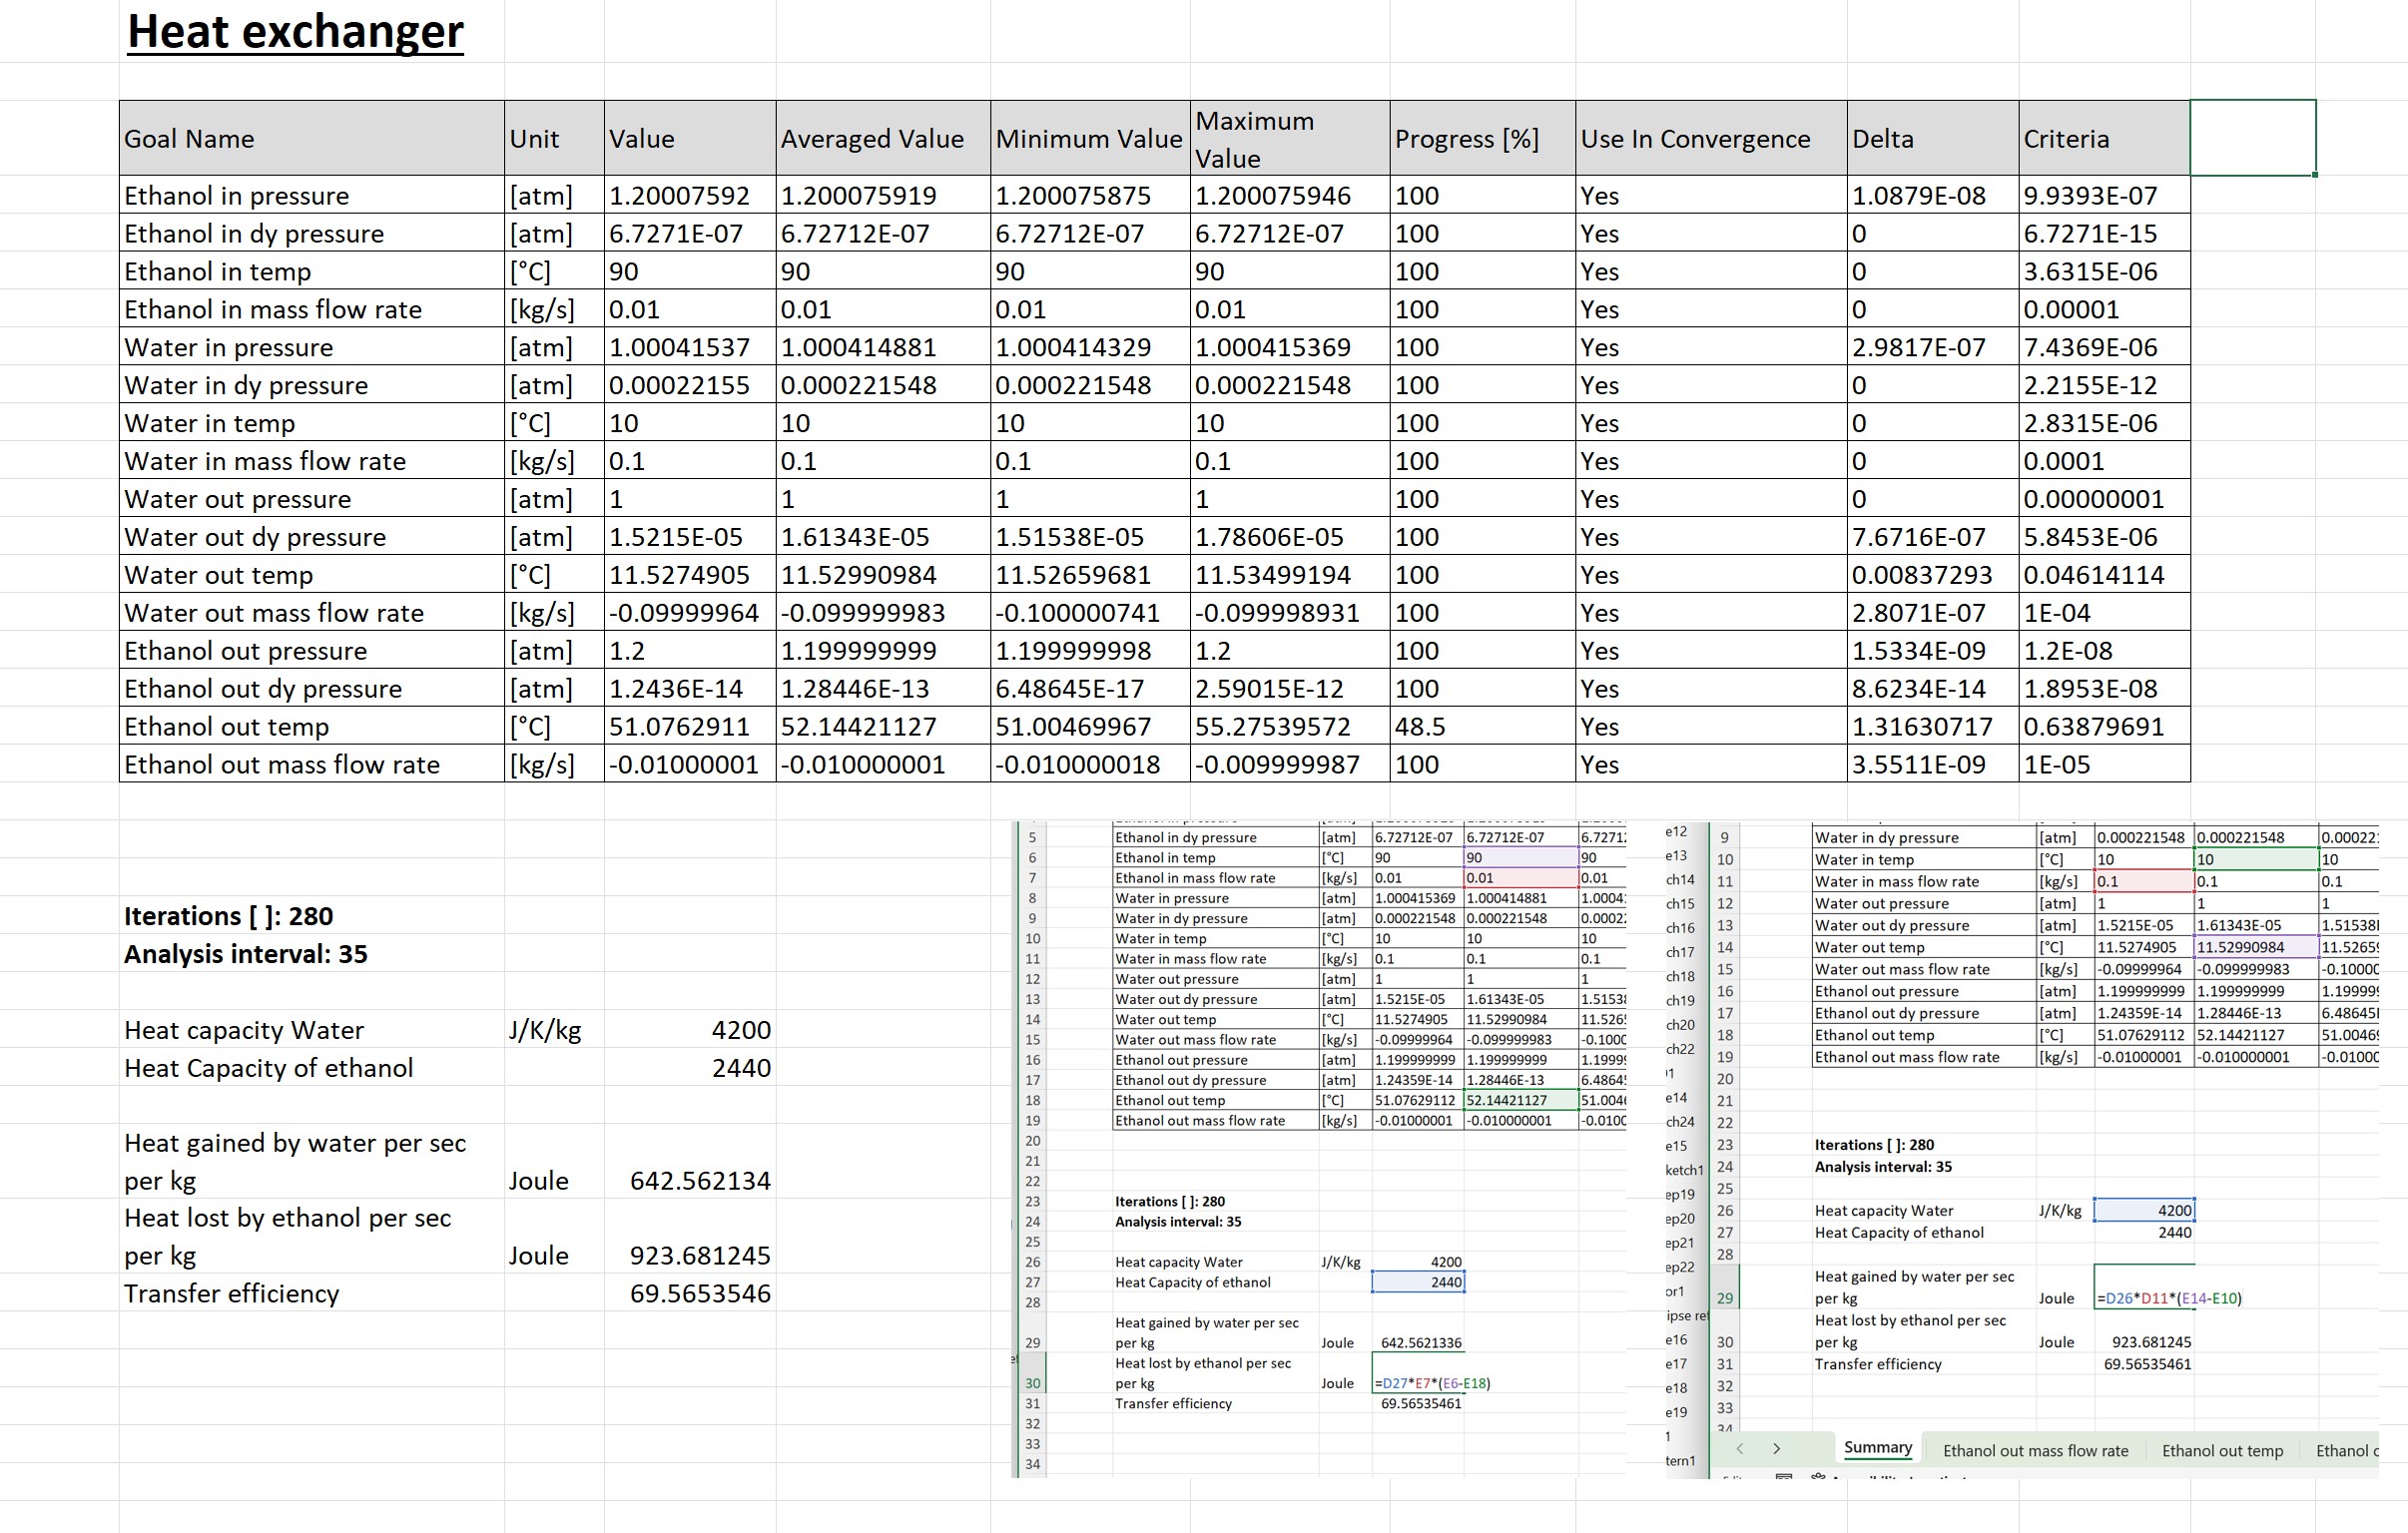Select averaged value 52.14421127

click(883, 727)
